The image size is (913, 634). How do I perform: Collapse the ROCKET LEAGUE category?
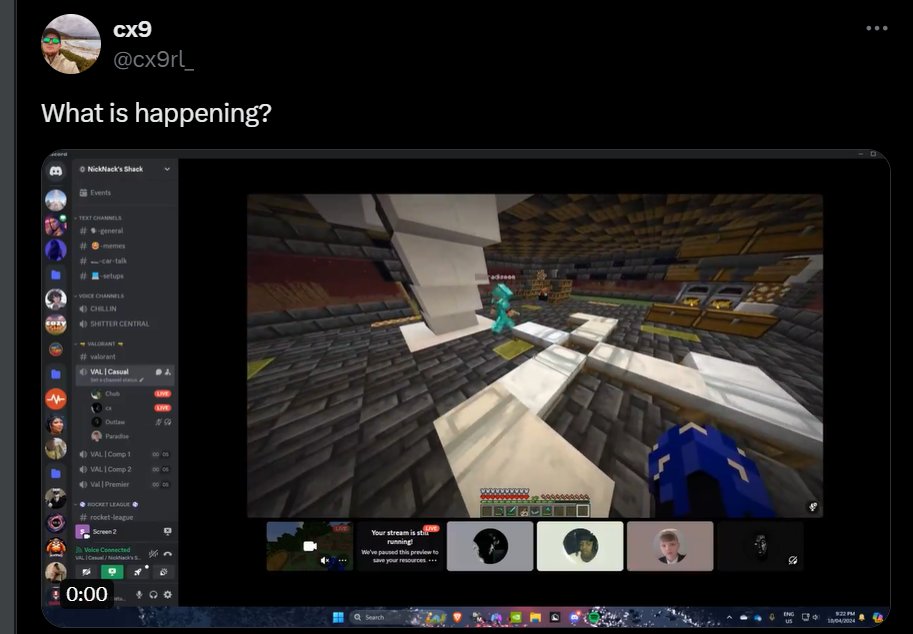[x=105, y=504]
